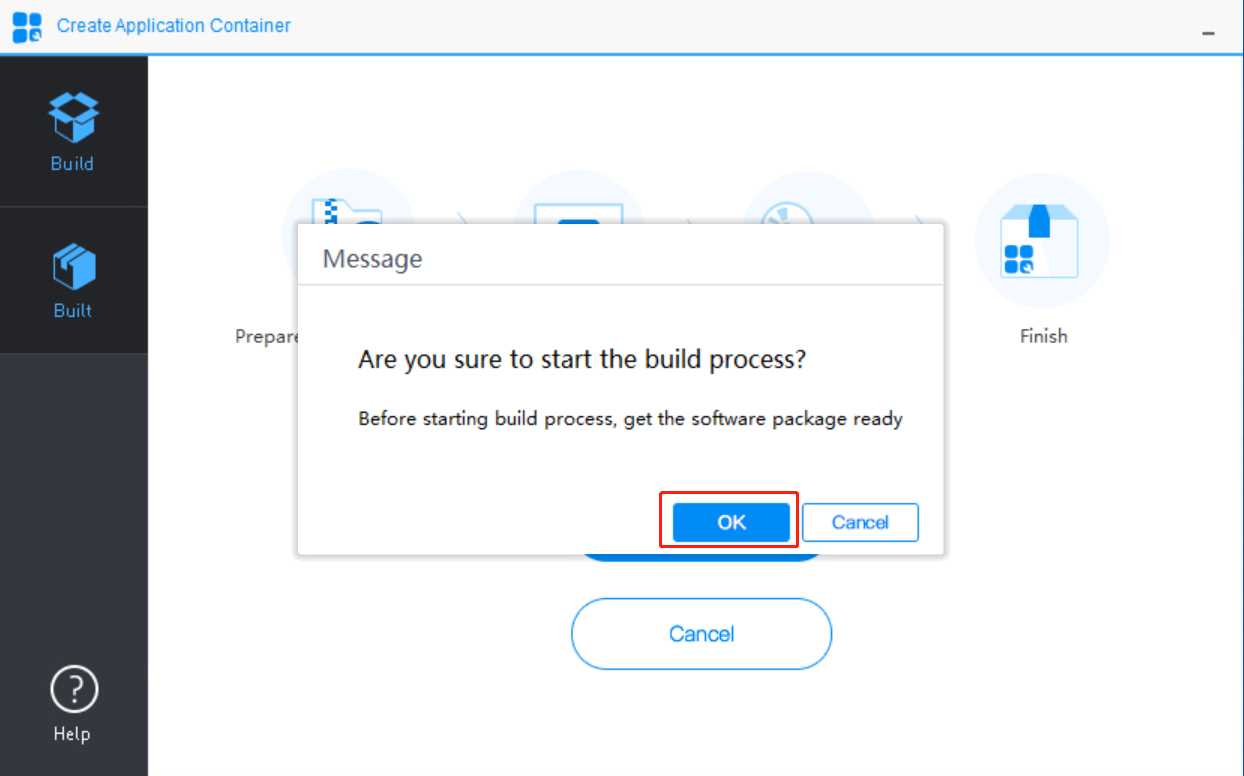
Task: Click the second step icon above the dialog
Action: tap(578, 200)
